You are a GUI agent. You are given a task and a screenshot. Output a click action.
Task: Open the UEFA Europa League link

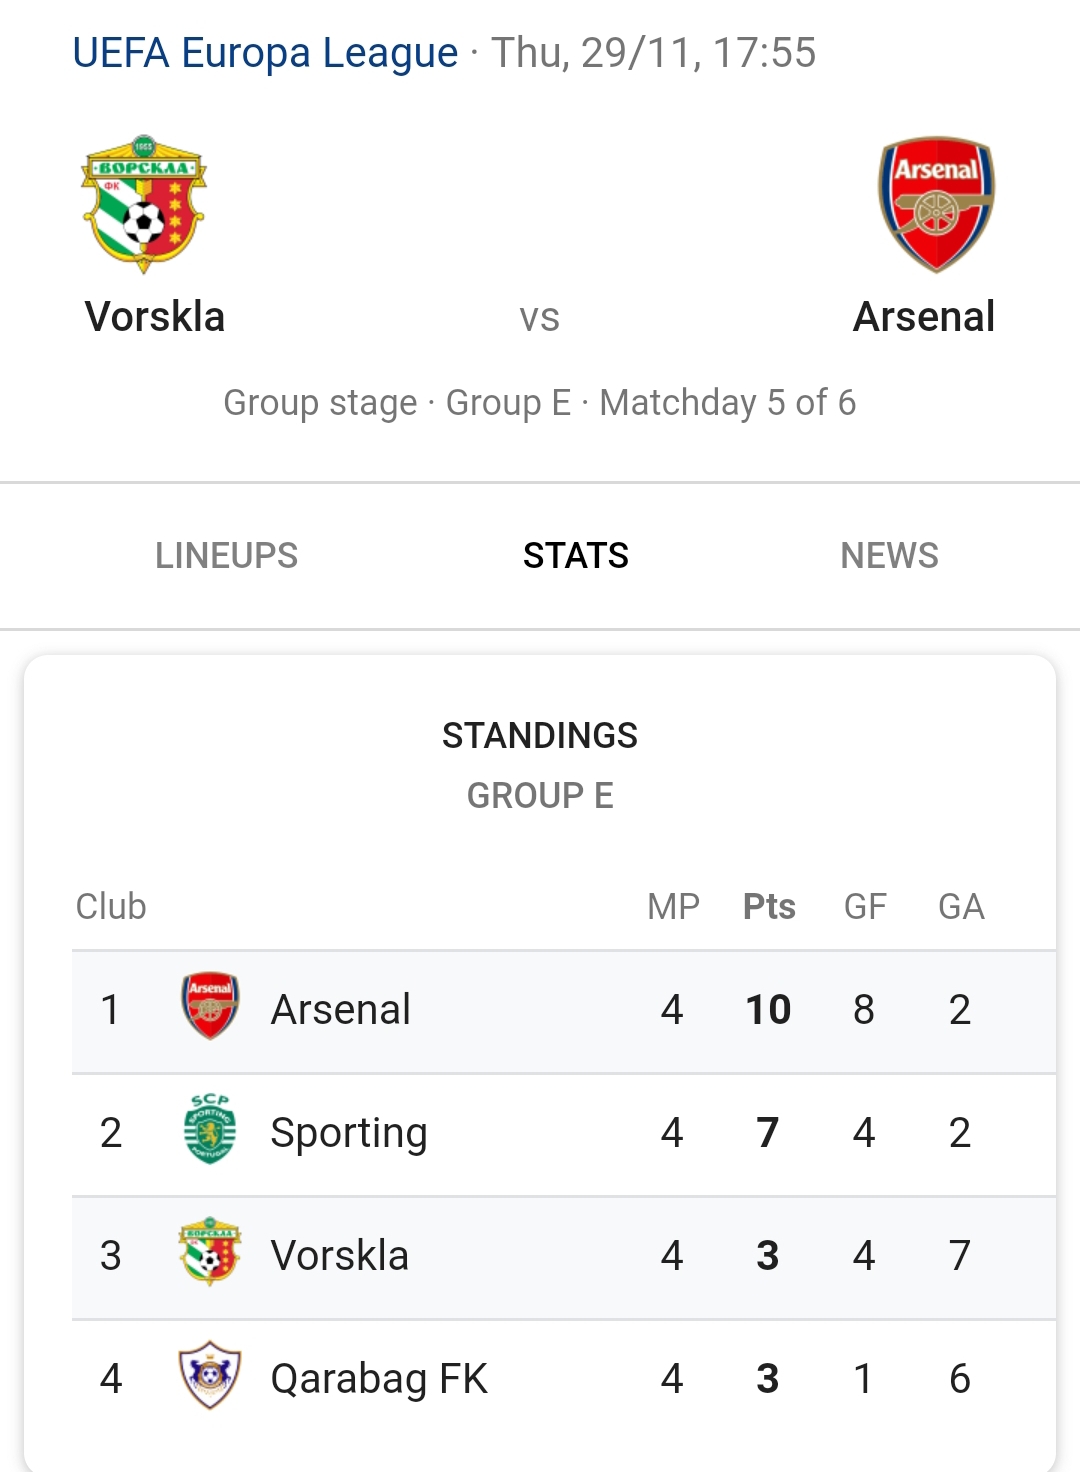[265, 53]
